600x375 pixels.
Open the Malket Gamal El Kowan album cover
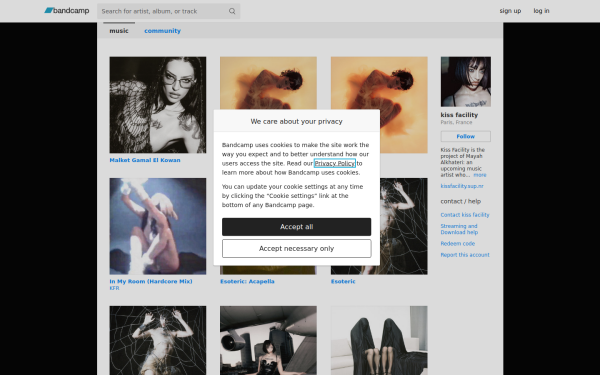tap(158, 105)
